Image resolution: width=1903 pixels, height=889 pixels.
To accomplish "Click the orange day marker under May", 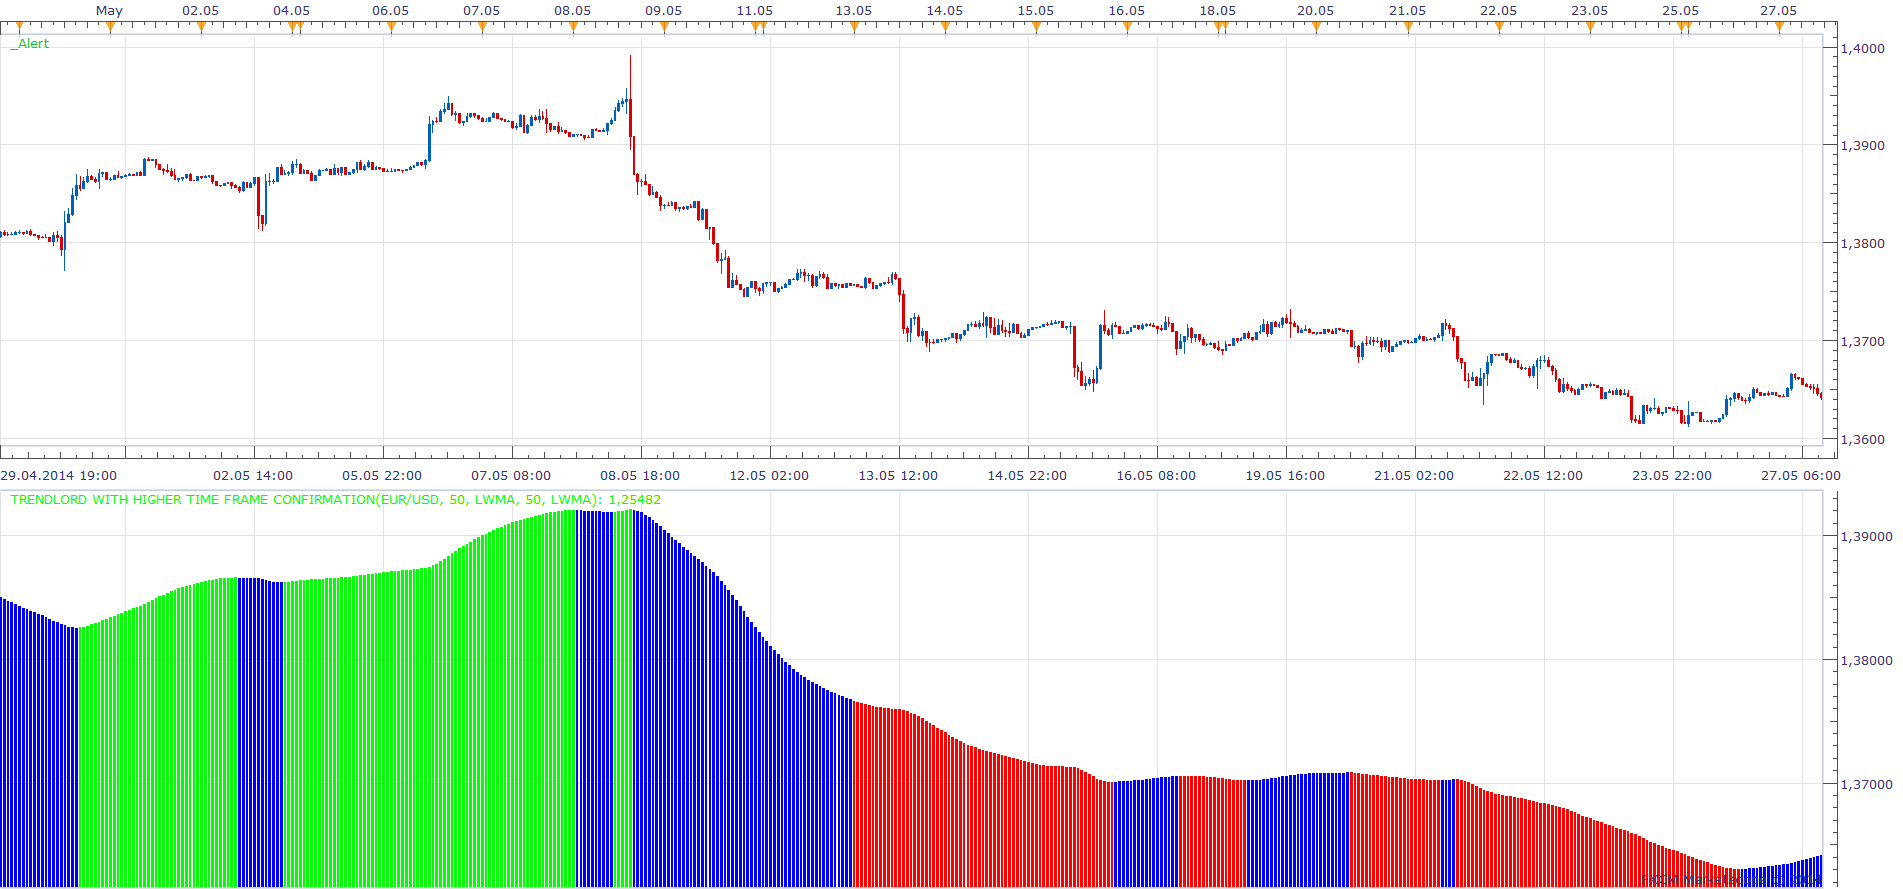I will [x=109, y=28].
